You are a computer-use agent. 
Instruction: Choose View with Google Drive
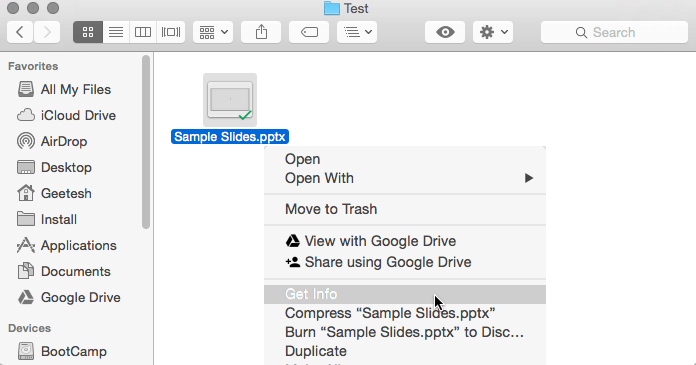(405, 241)
